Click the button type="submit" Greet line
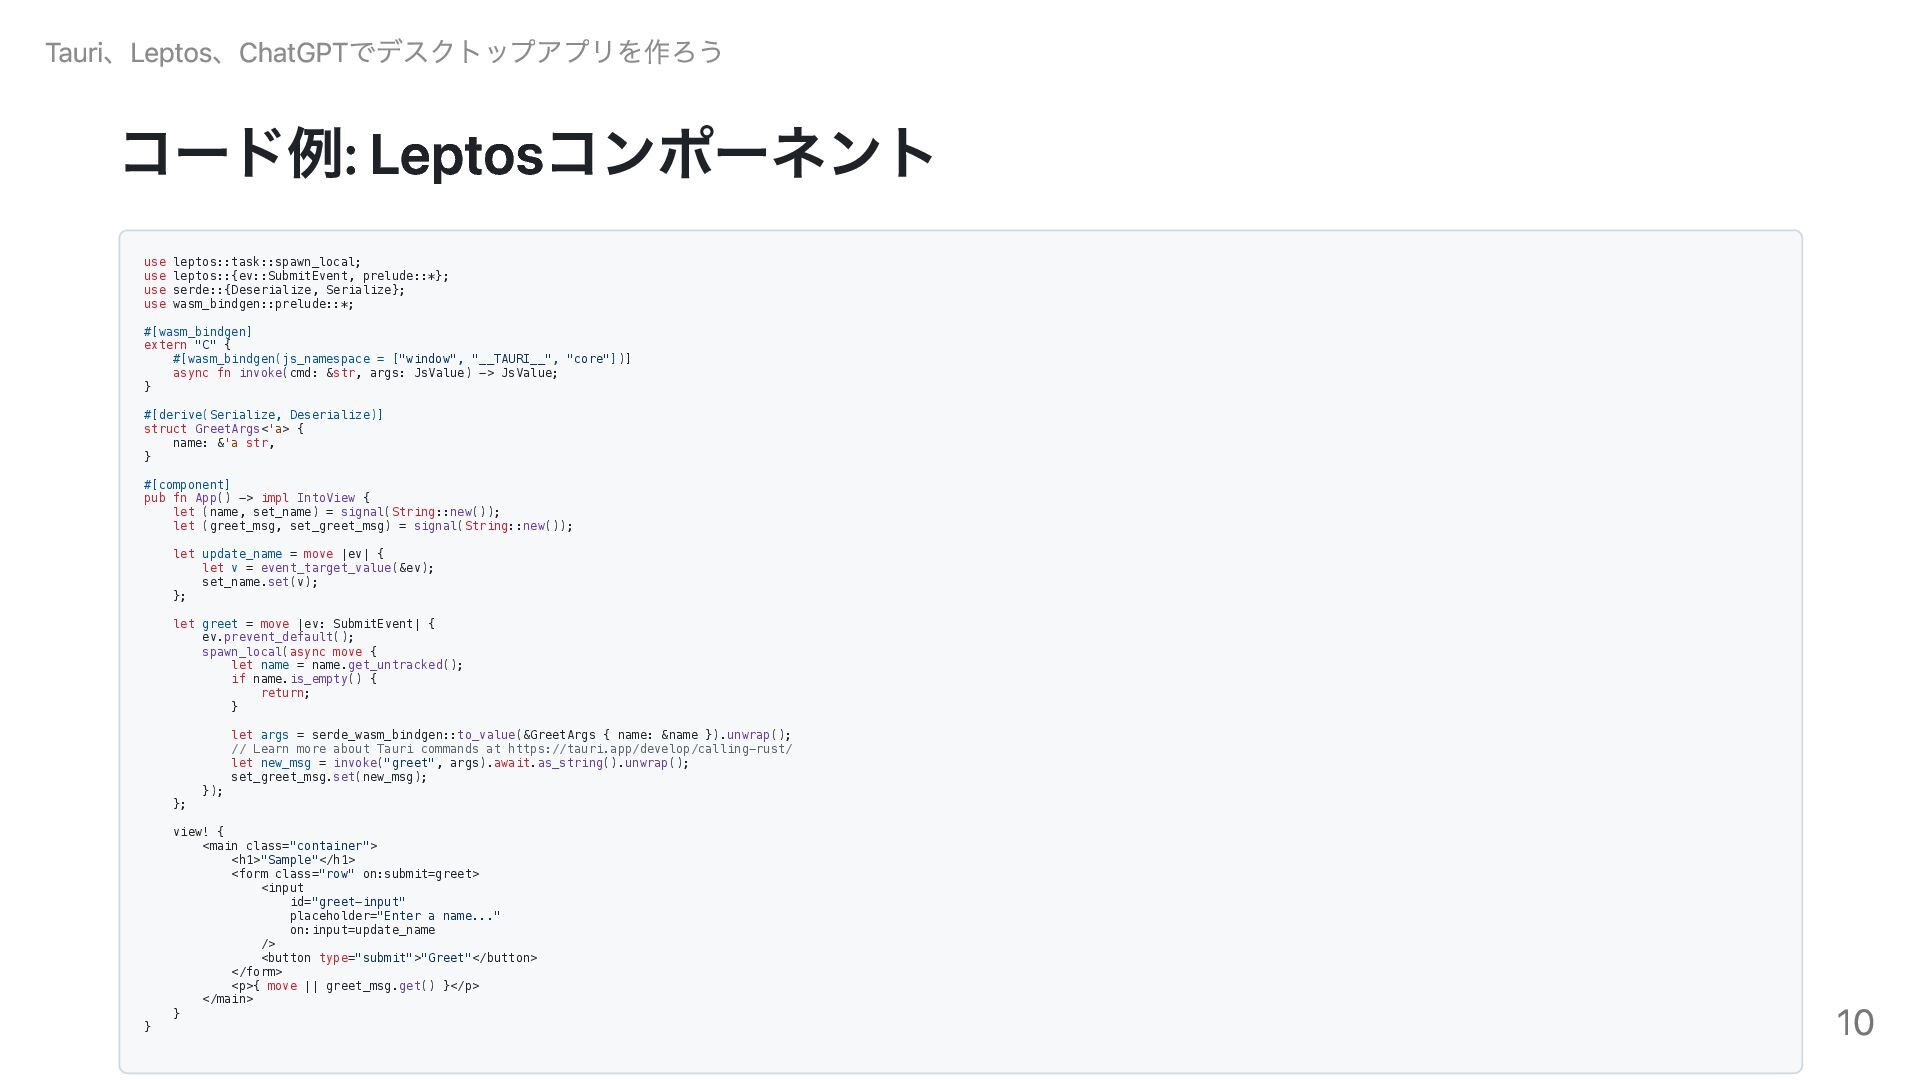The height and width of the screenshot is (1080, 1920). coord(399,958)
